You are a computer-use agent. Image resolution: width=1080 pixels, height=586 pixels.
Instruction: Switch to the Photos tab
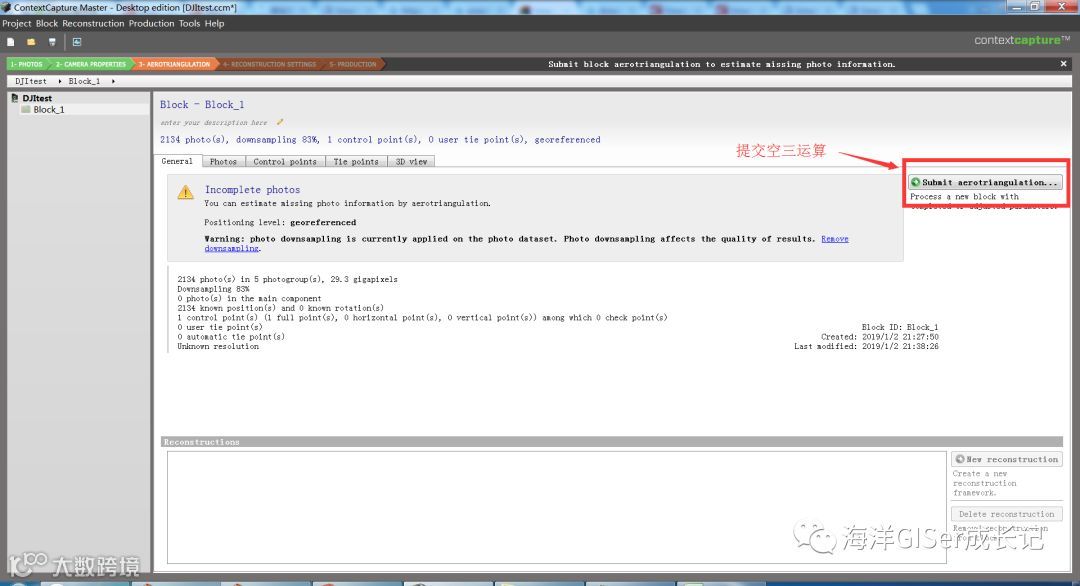tap(223, 162)
